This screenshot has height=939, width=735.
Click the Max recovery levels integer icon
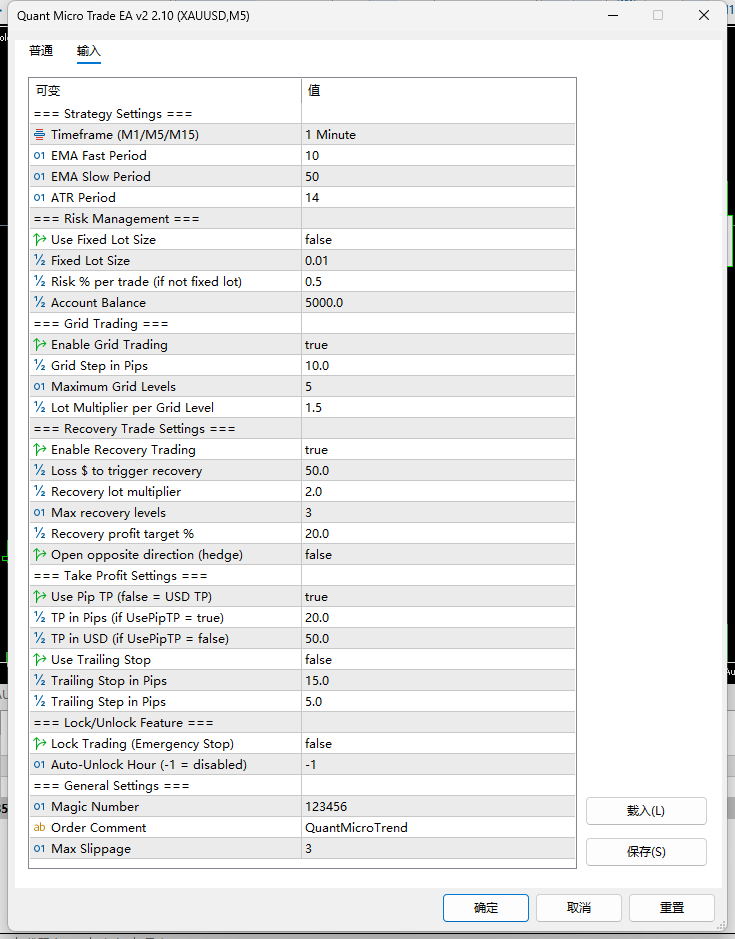tap(40, 513)
